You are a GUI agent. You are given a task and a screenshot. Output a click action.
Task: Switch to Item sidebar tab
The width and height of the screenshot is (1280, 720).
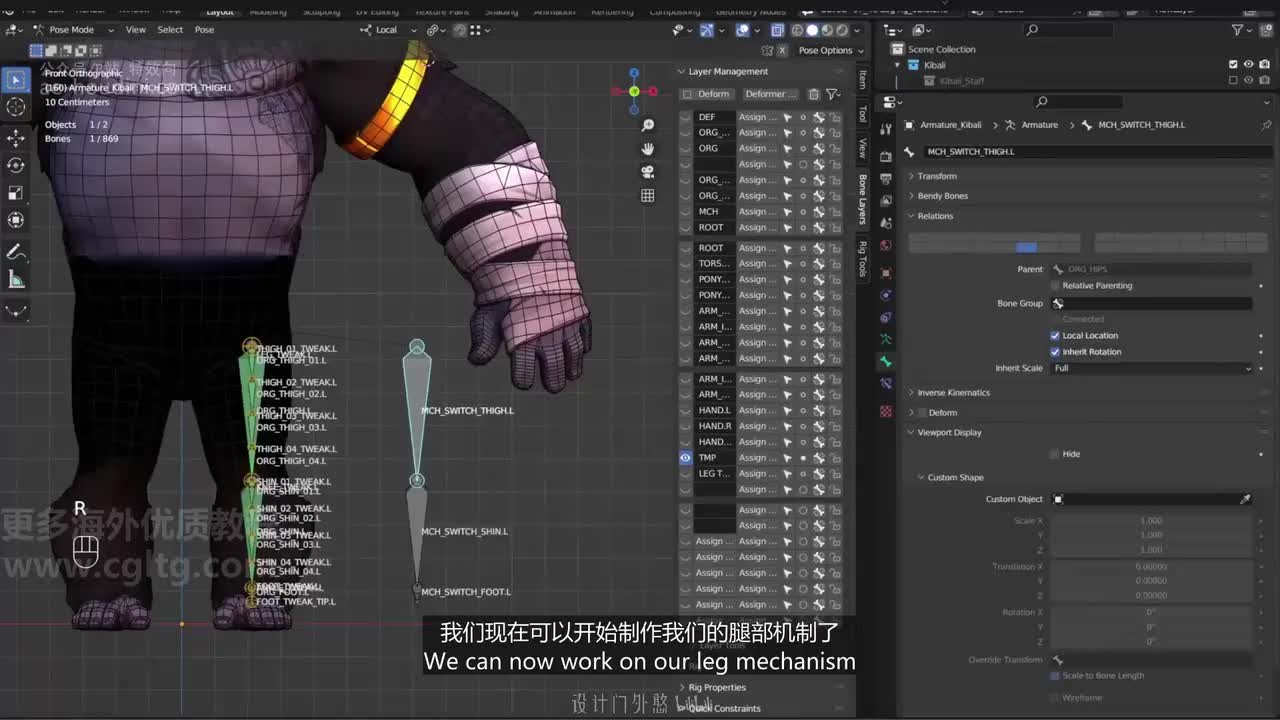(x=863, y=81)
